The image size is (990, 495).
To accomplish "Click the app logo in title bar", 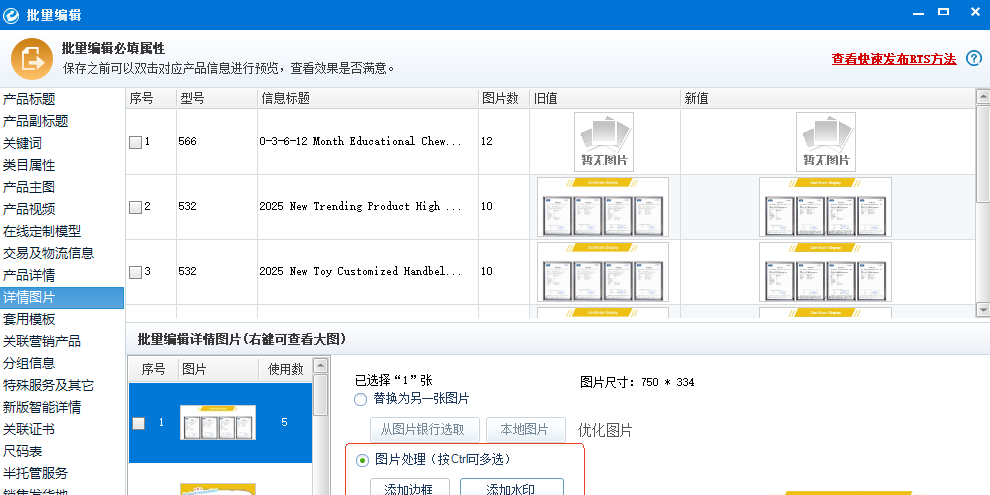I will [11, 14].
